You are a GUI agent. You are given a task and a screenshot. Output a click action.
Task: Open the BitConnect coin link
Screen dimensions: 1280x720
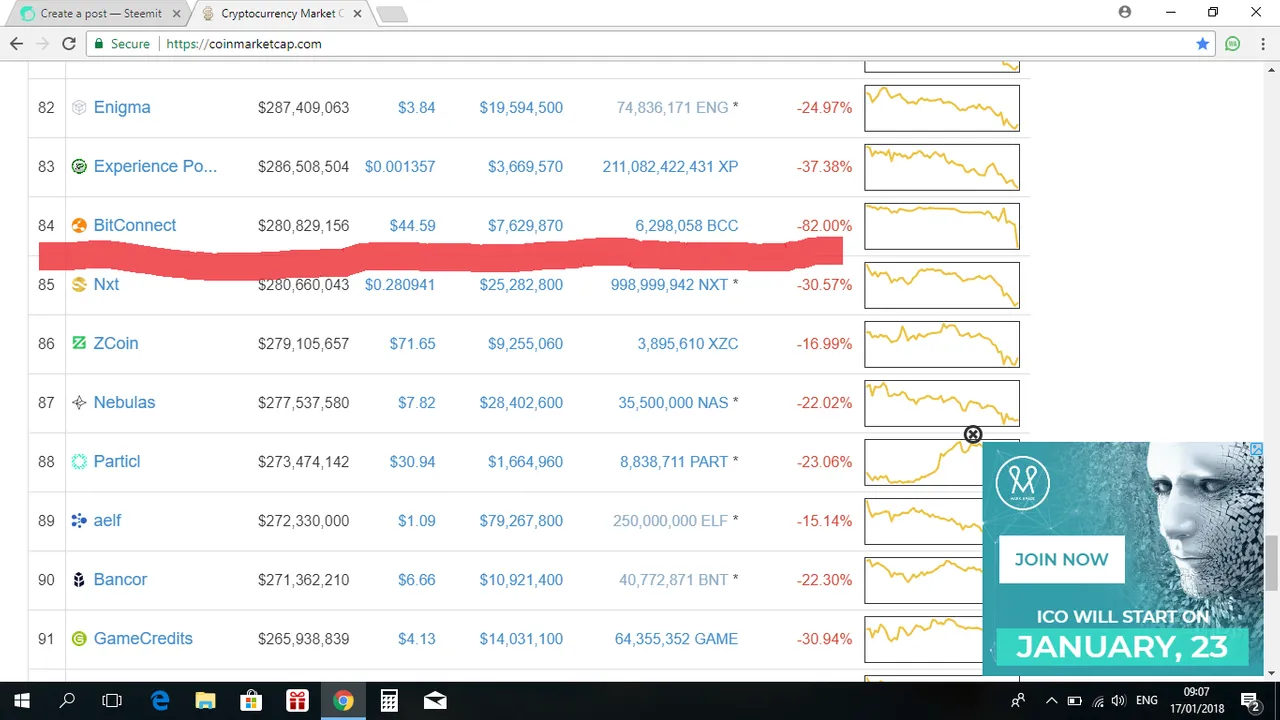click(135, 225)
